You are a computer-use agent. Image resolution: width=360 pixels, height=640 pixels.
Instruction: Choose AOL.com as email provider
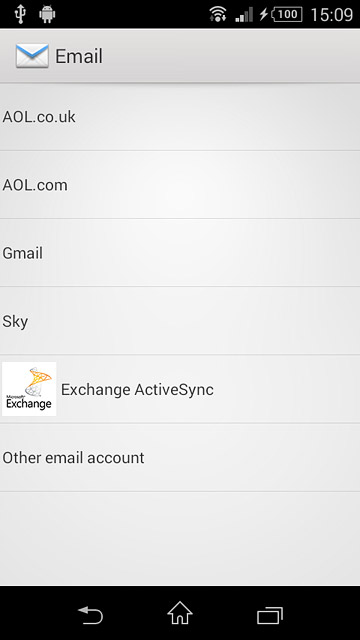[x=180, y=184]
